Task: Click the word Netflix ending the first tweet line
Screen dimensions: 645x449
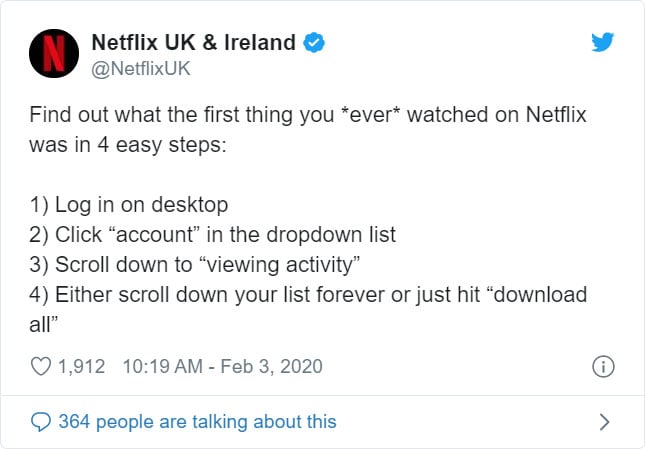Action: point(556,114)
